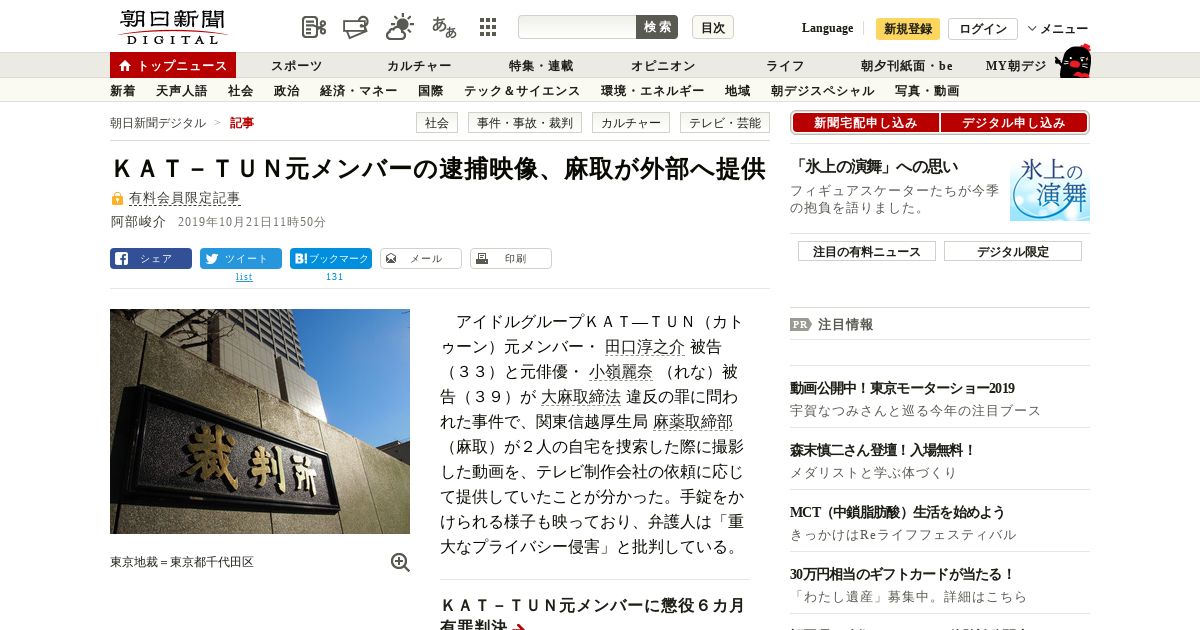Viewport: 1200px width, 630px height.
Task: Open the 氷上の演舞 banner thumbnail
Action: tap(1050, 189)
